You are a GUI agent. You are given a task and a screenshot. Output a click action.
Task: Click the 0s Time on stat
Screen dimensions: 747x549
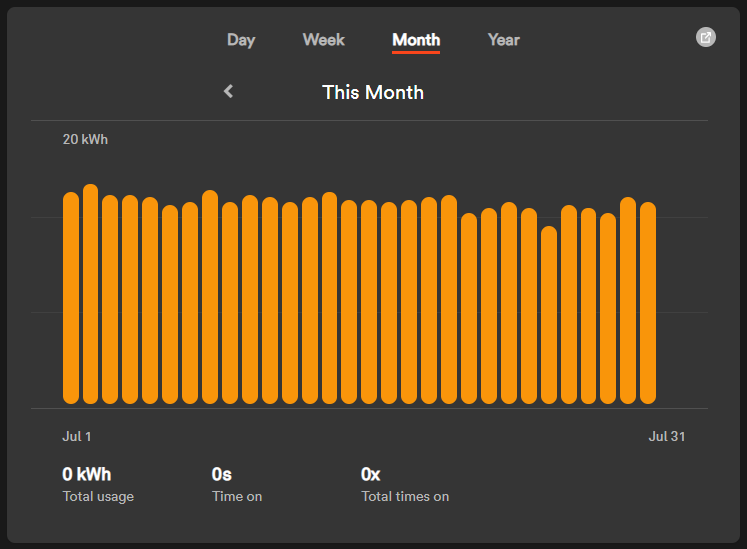pos(237,484)
